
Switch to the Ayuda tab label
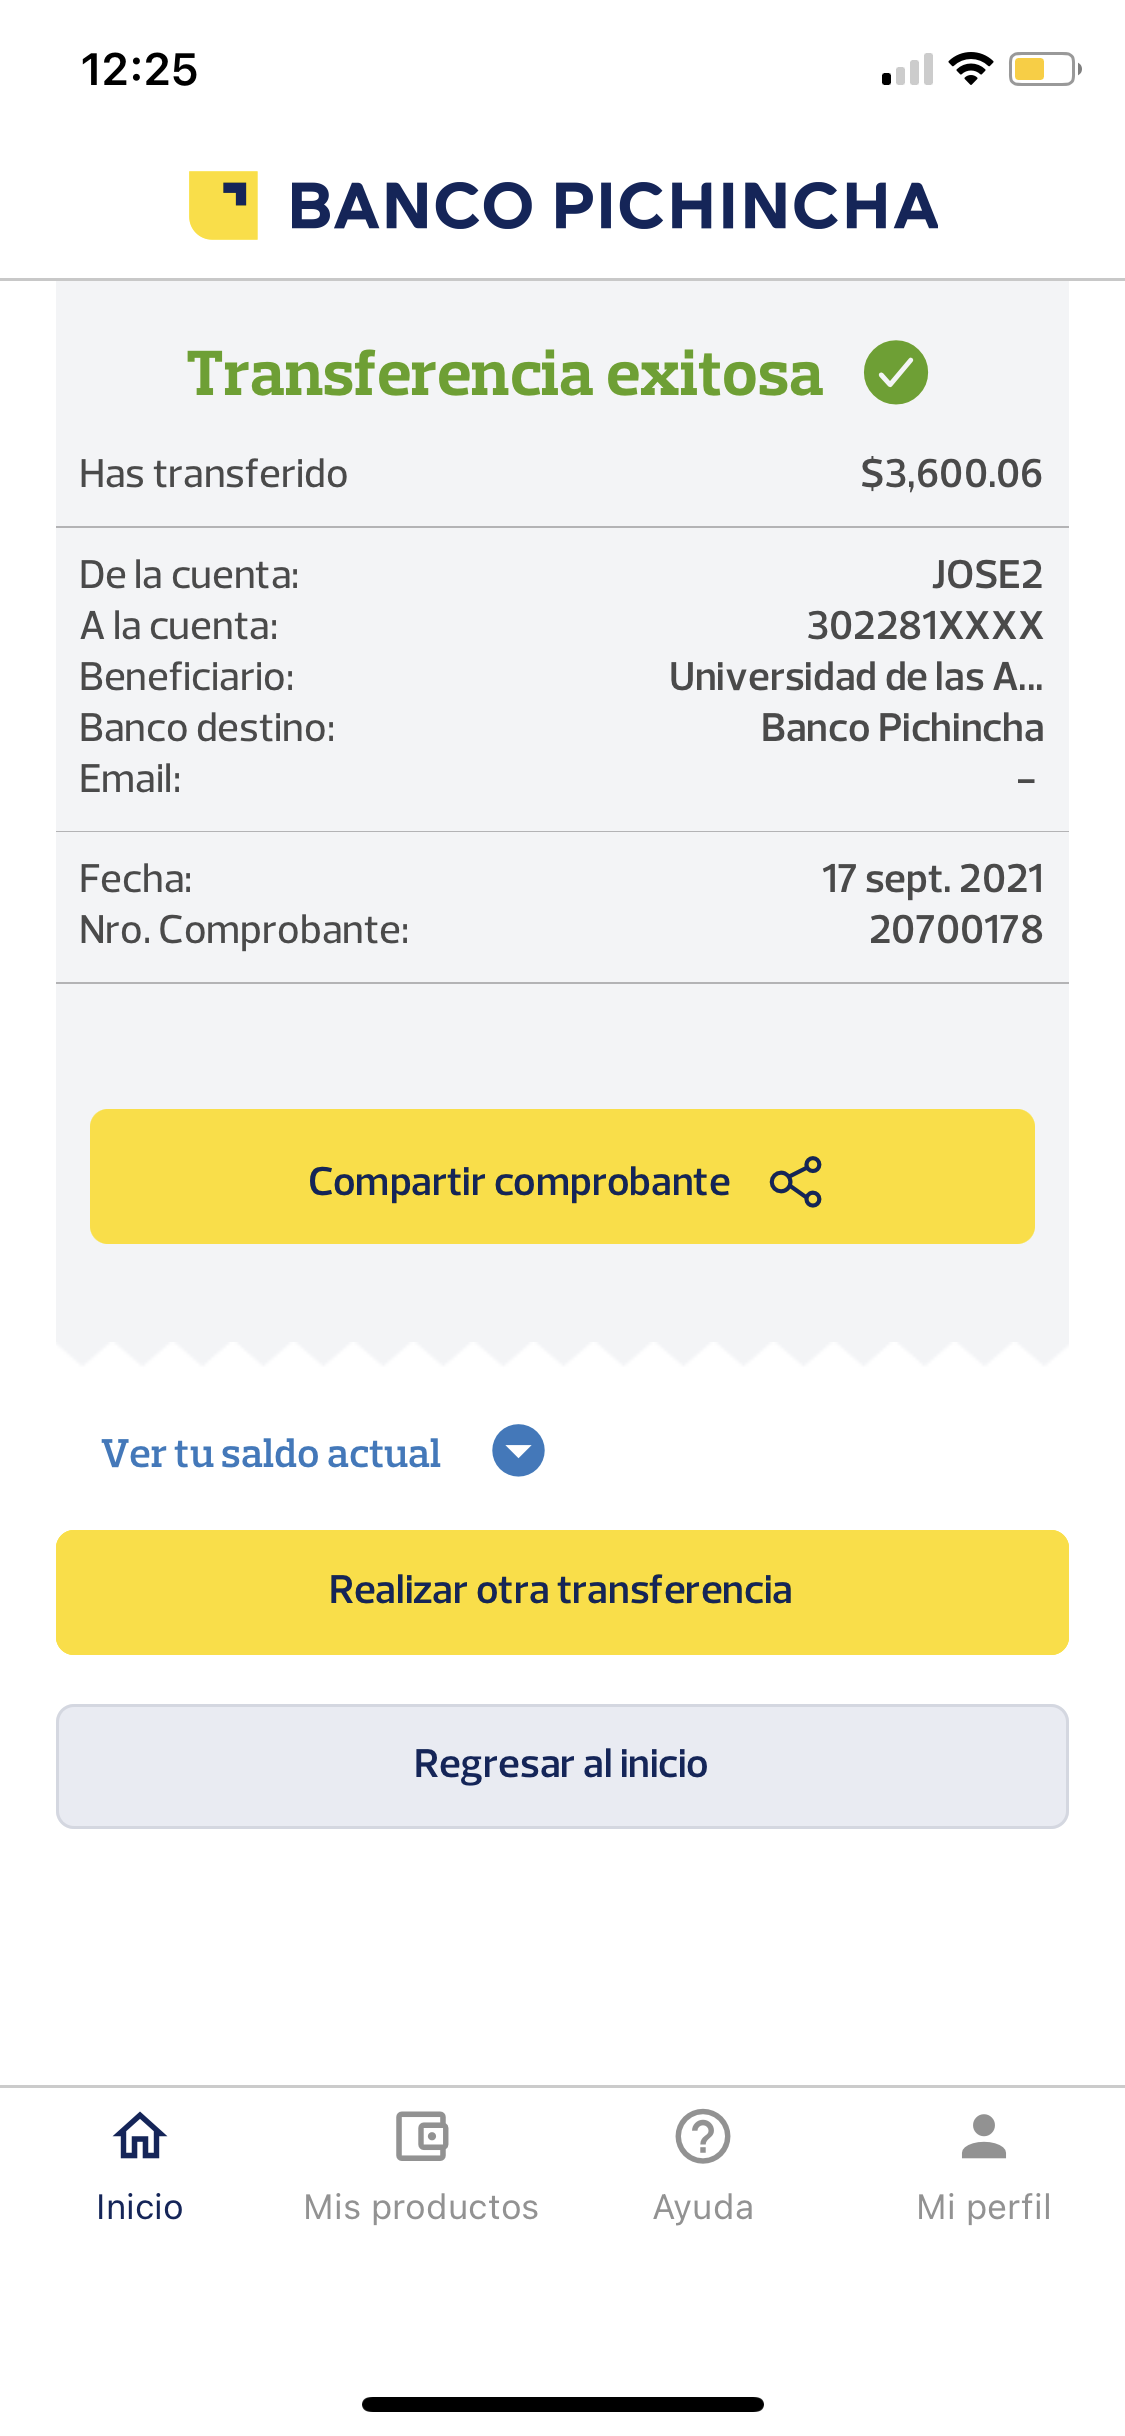point(703,2207)
